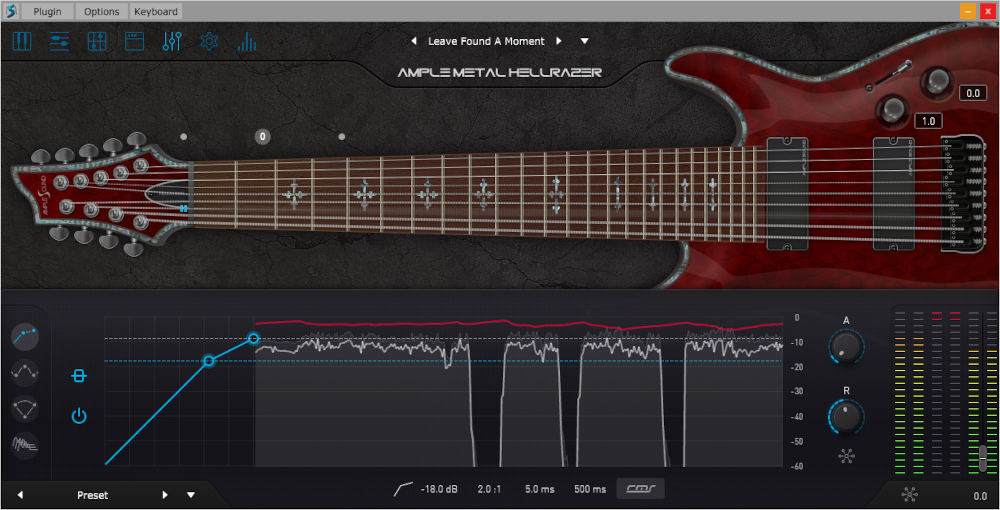Select the EQ wave mode icon

25,372
